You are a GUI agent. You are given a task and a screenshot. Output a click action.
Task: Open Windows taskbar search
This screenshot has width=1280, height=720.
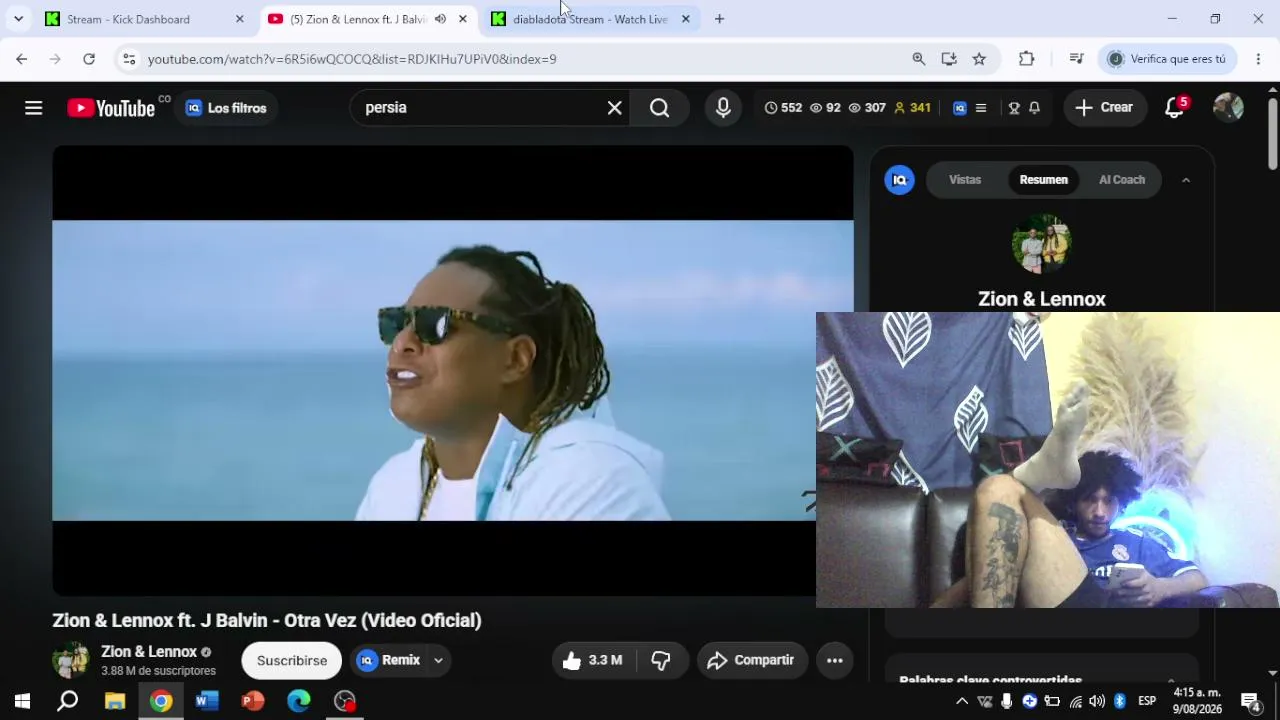click(x=68, y=701)
